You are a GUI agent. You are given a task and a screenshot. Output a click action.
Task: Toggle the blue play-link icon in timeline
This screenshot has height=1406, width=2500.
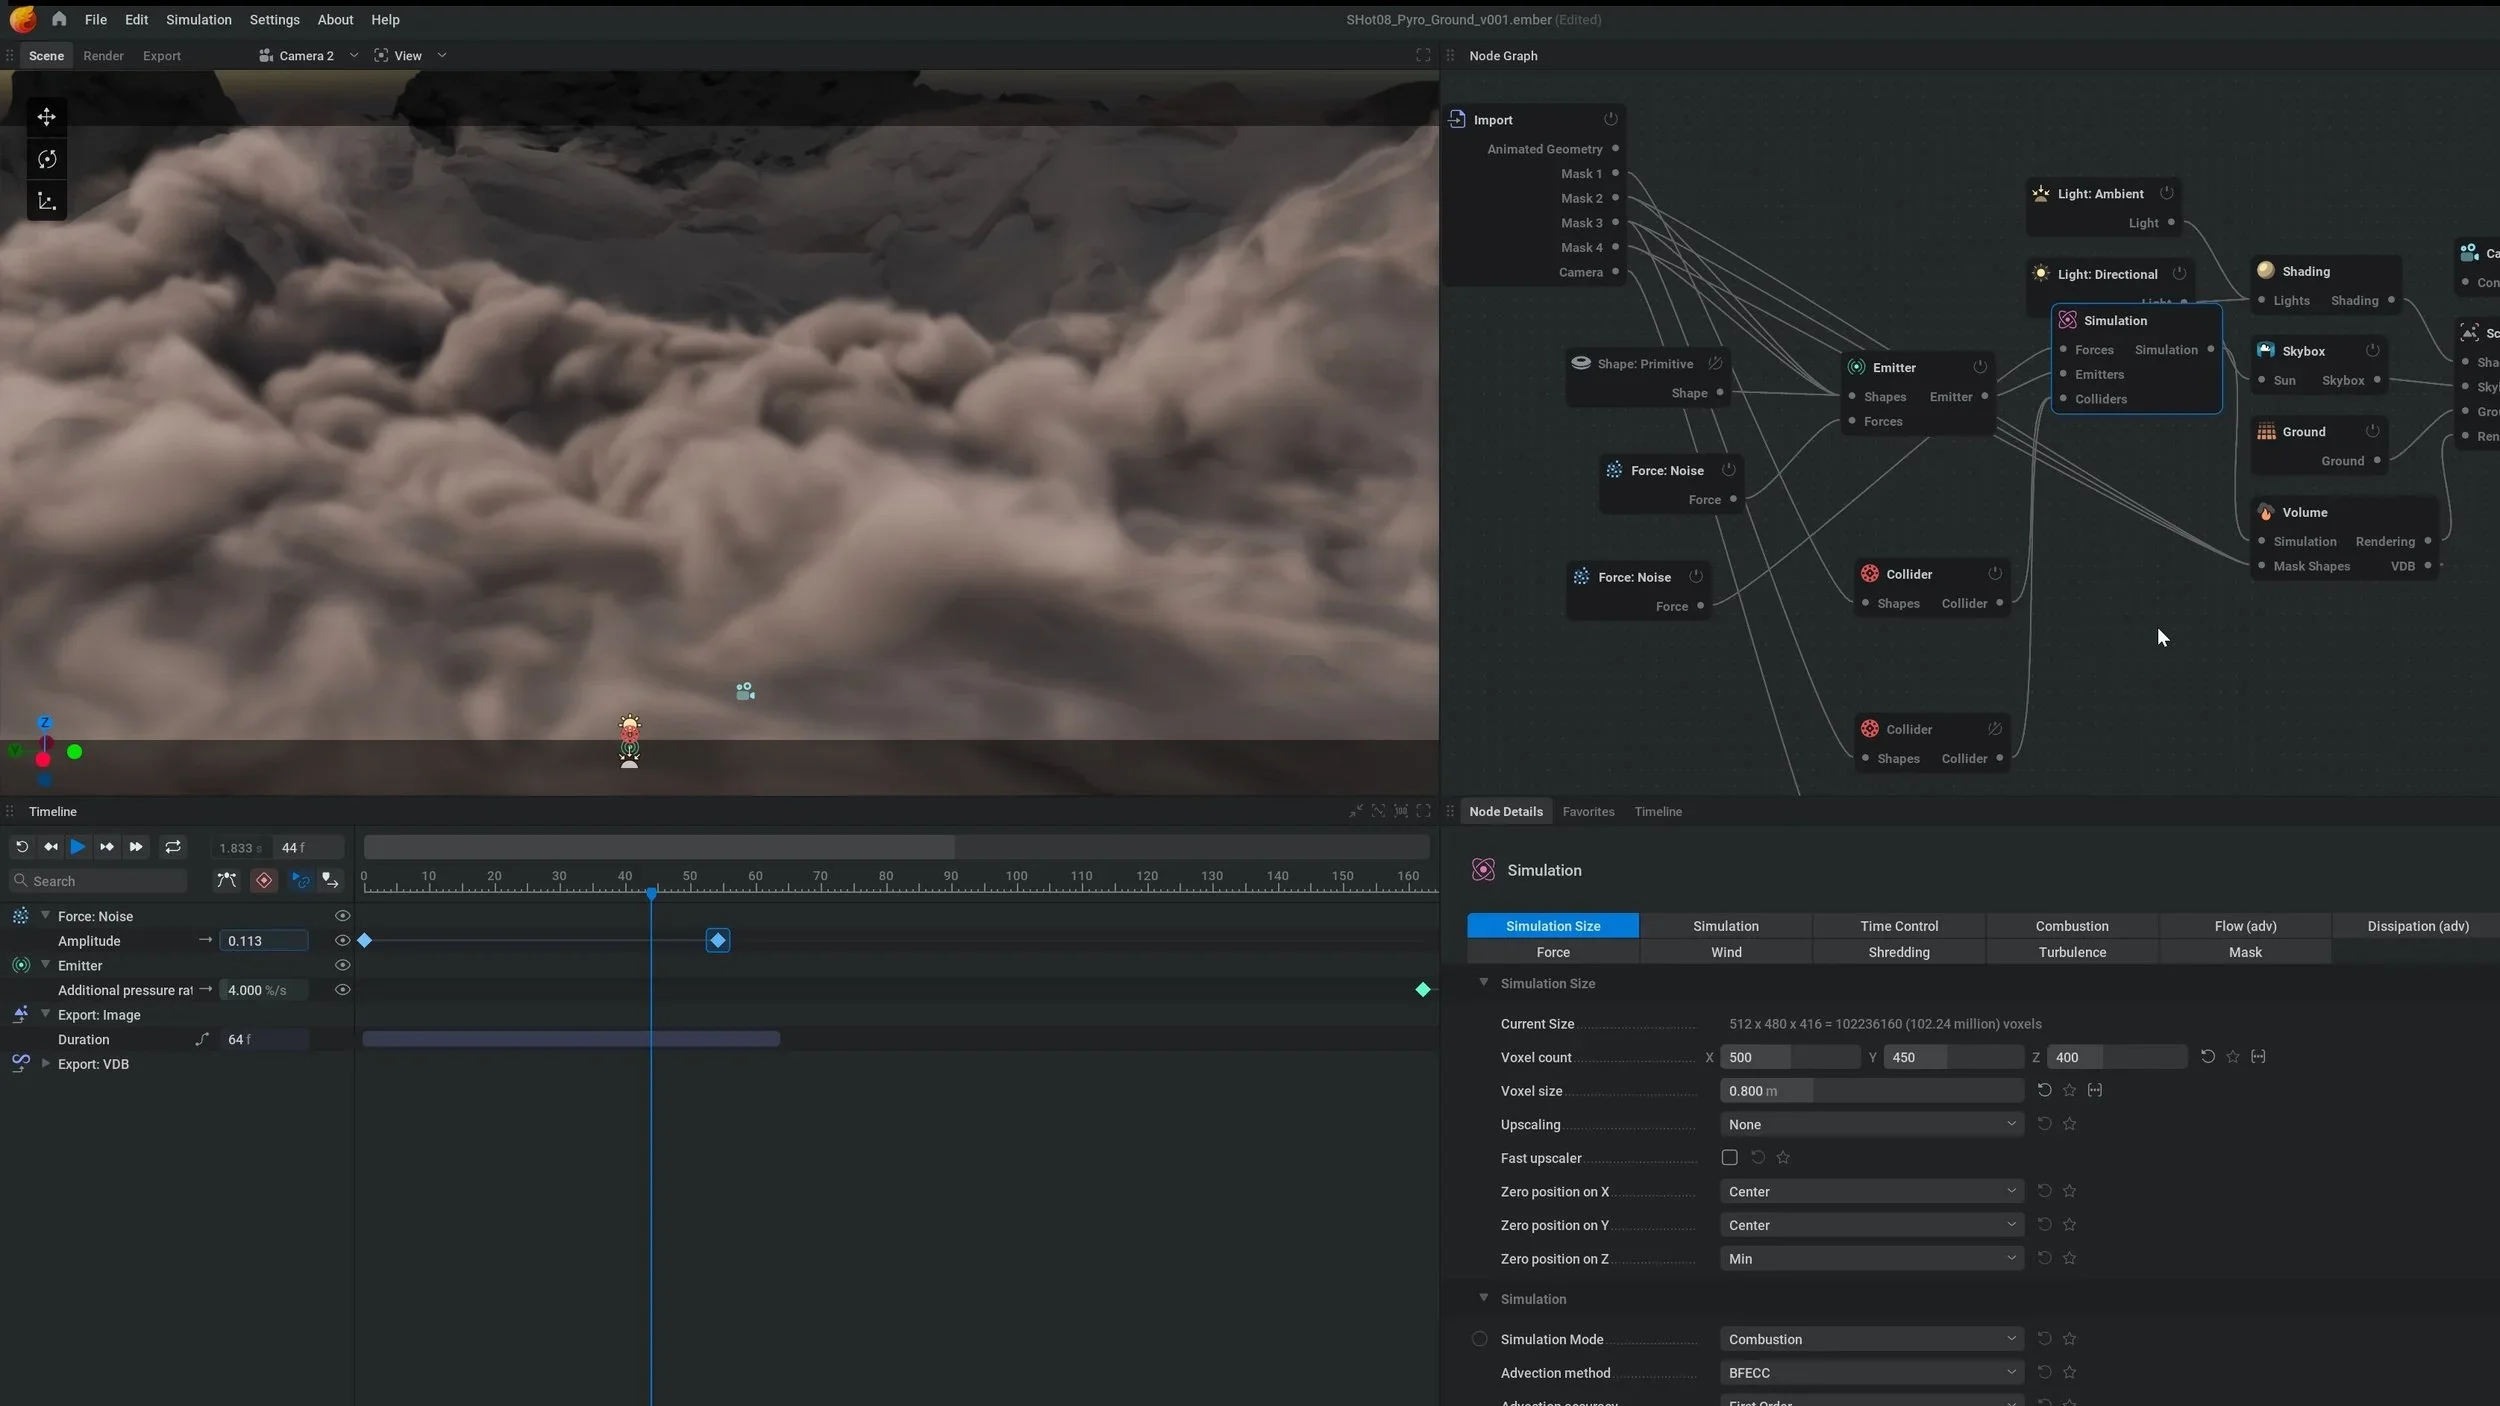[300, 880]
